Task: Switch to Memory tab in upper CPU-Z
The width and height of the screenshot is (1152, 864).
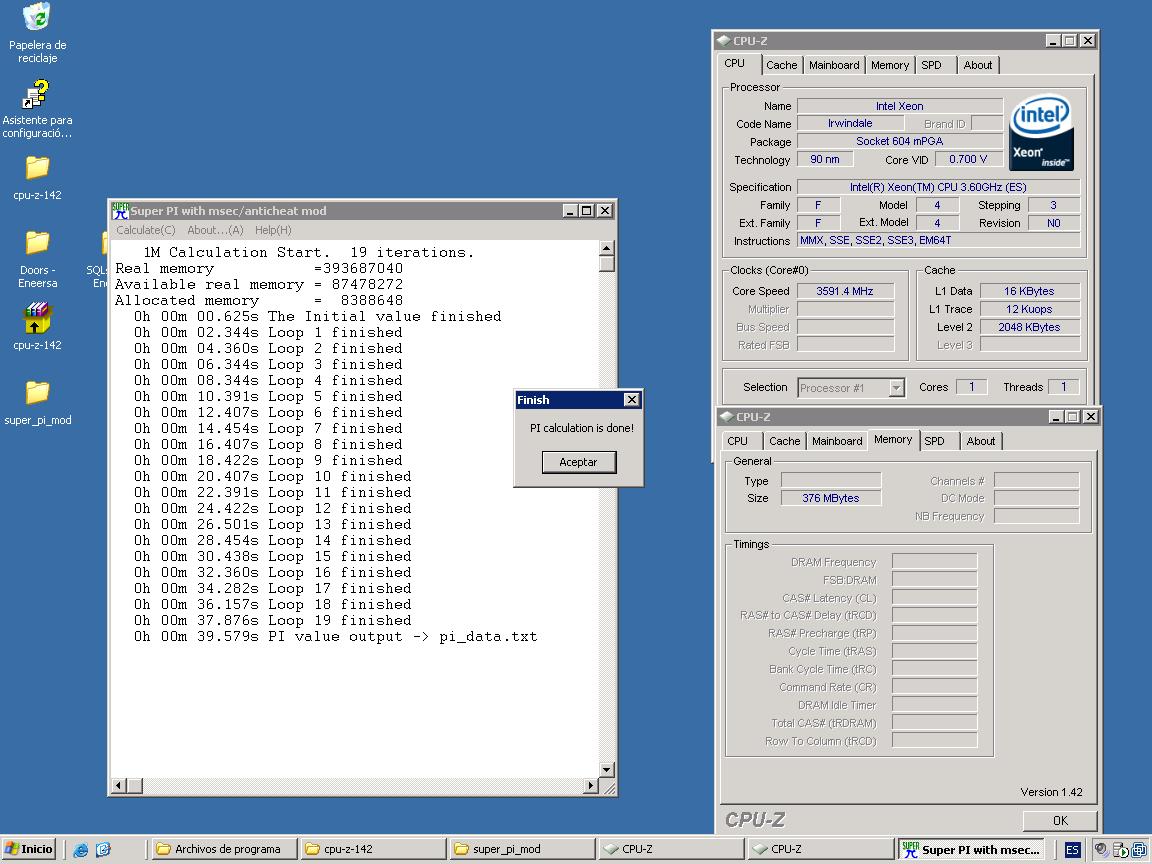Action: pyautogui.click(x=890, y=65)
